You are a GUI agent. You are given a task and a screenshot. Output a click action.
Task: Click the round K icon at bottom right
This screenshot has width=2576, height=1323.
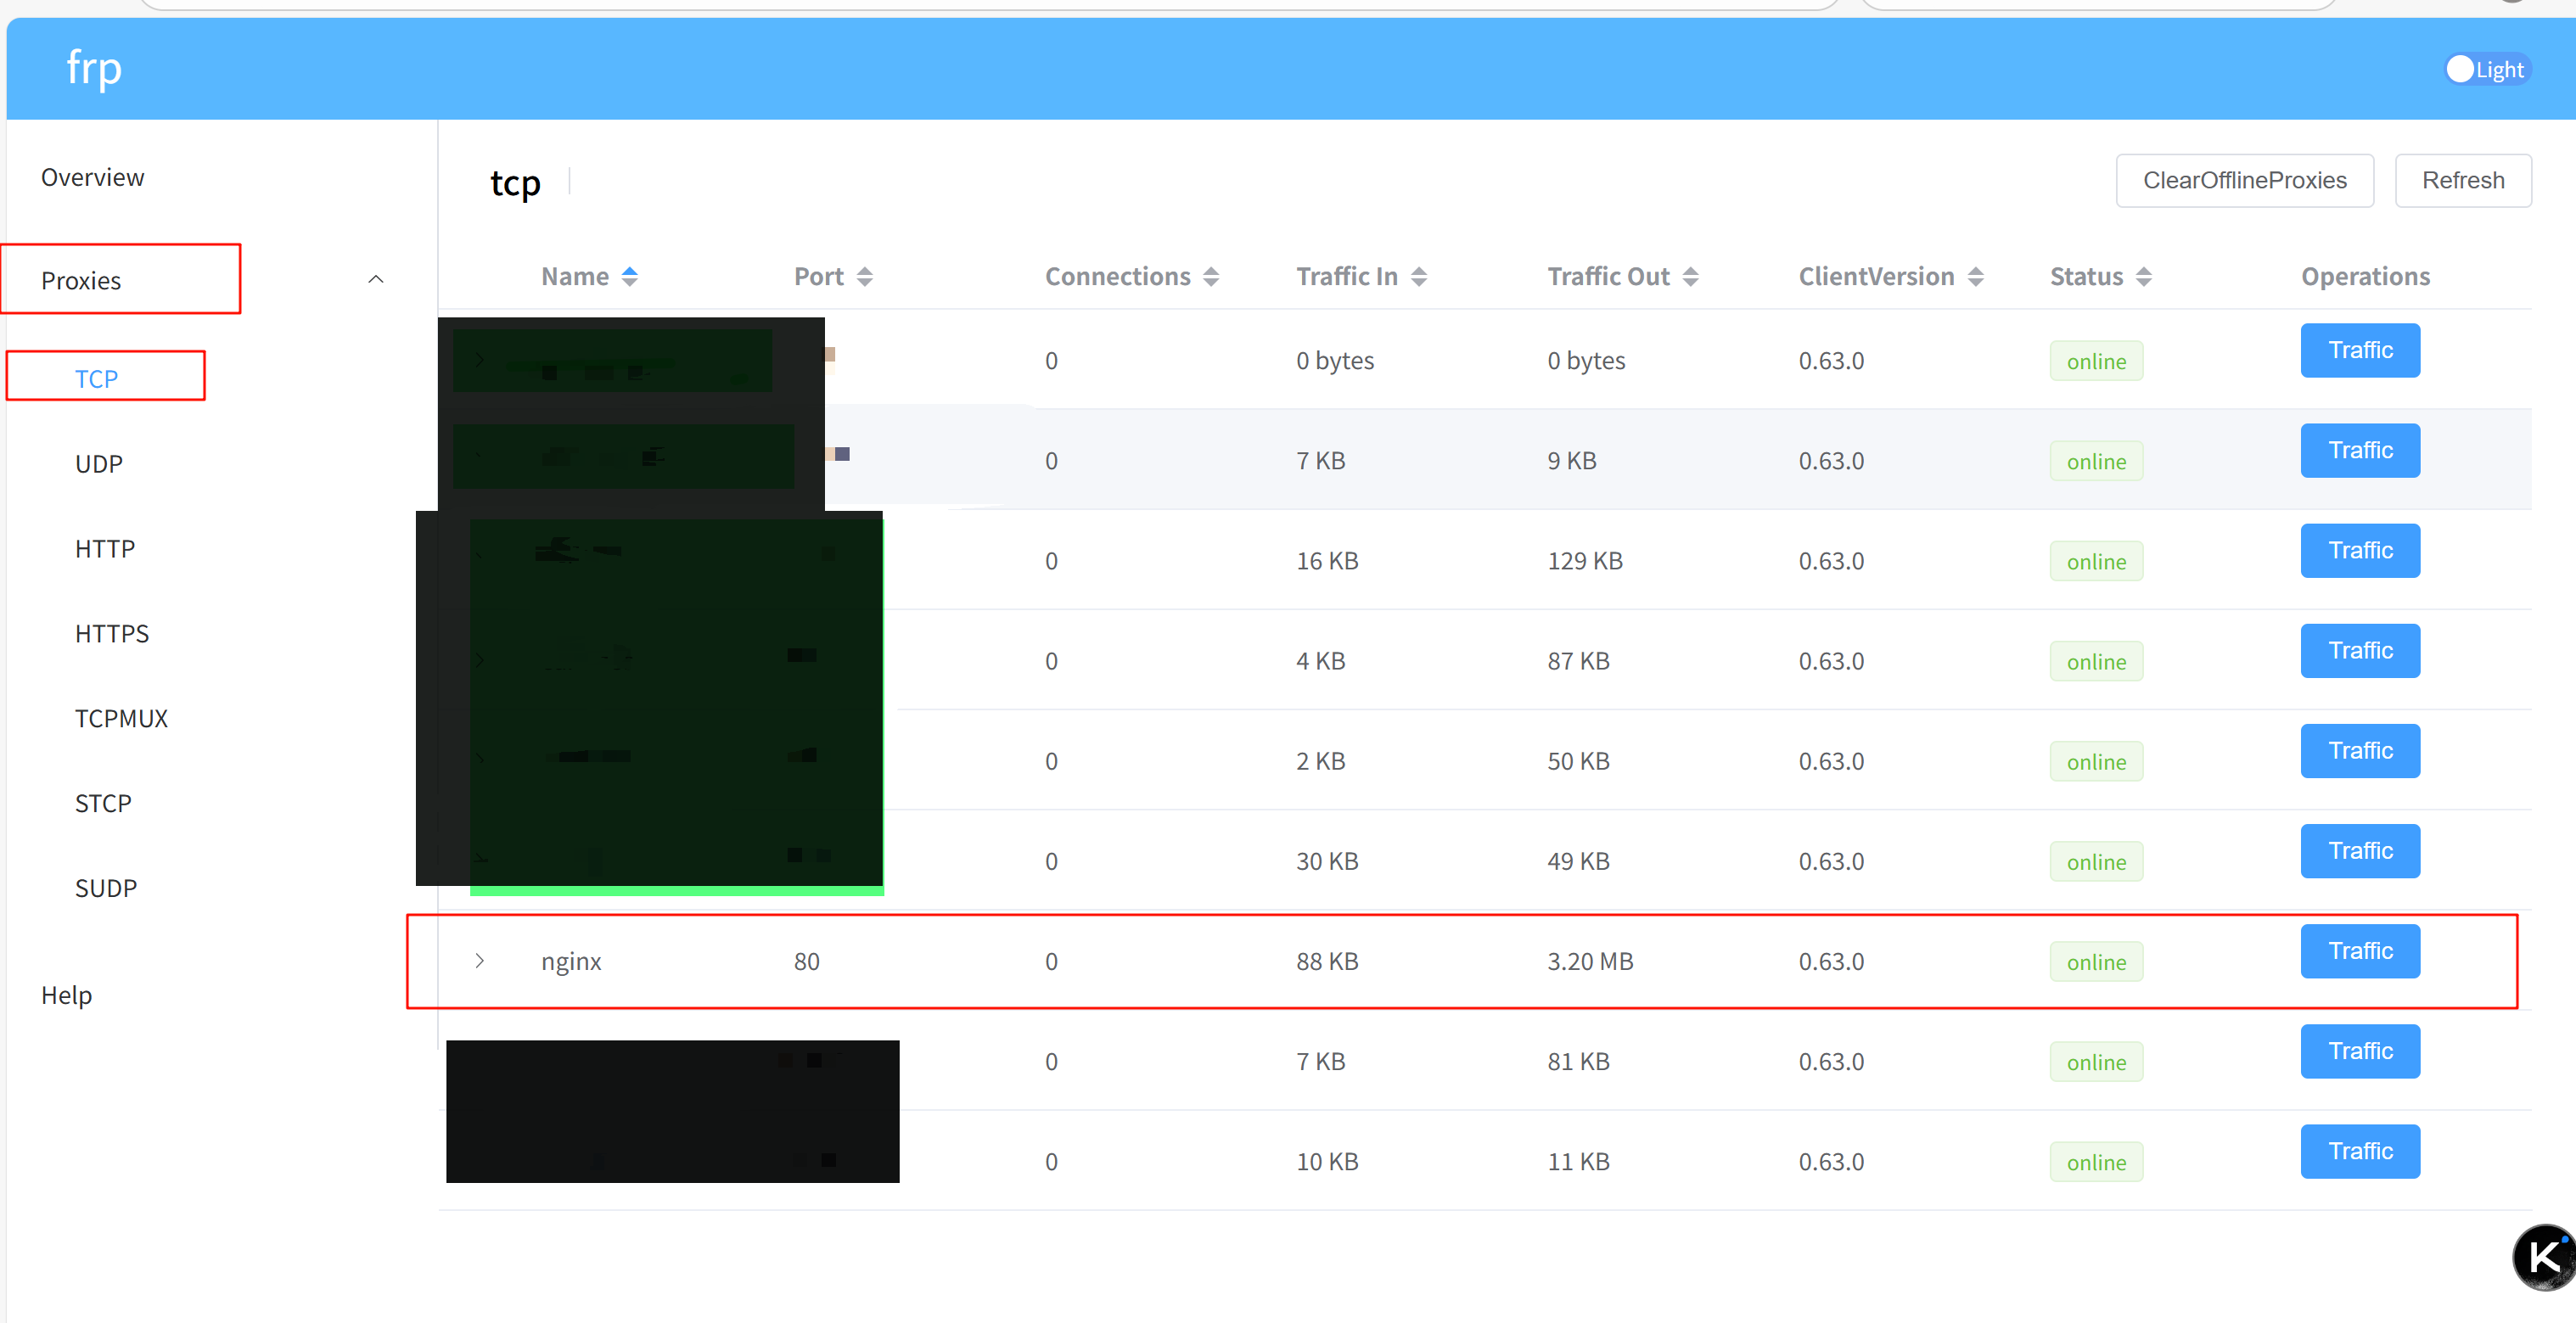coord(2543,1256)
